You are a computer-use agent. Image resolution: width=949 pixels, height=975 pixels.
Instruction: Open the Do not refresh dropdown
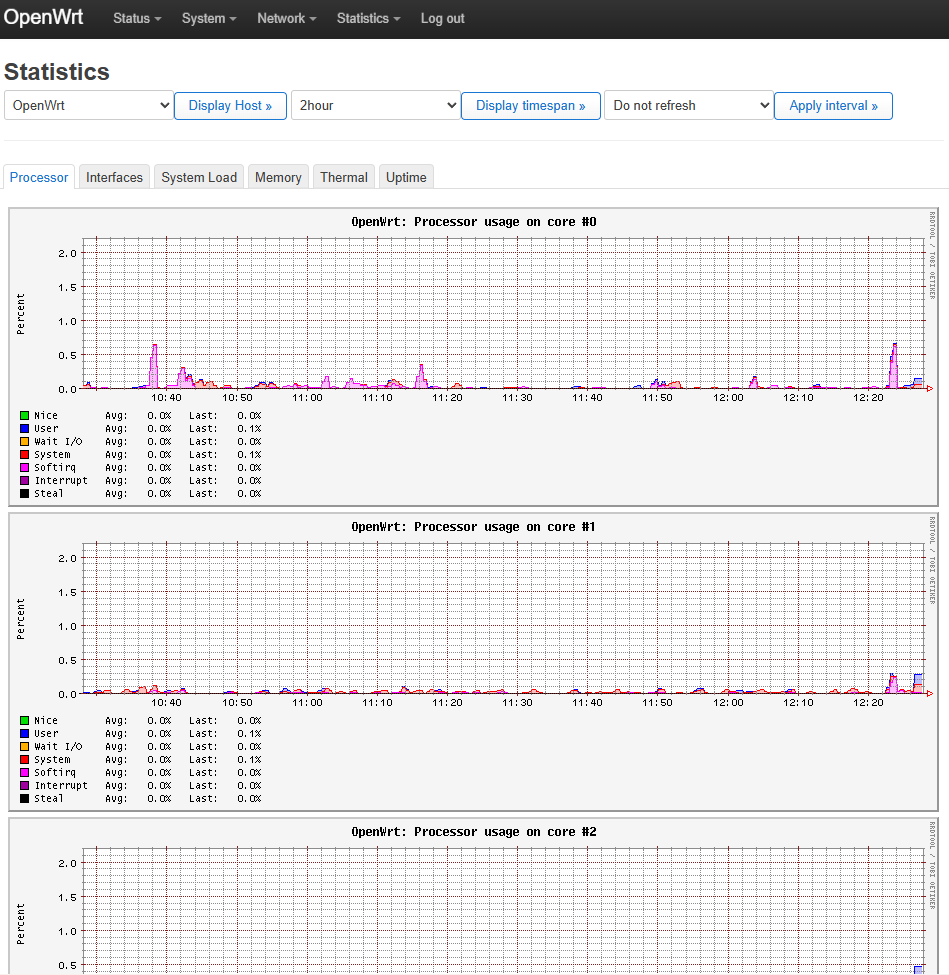point(688,105)
